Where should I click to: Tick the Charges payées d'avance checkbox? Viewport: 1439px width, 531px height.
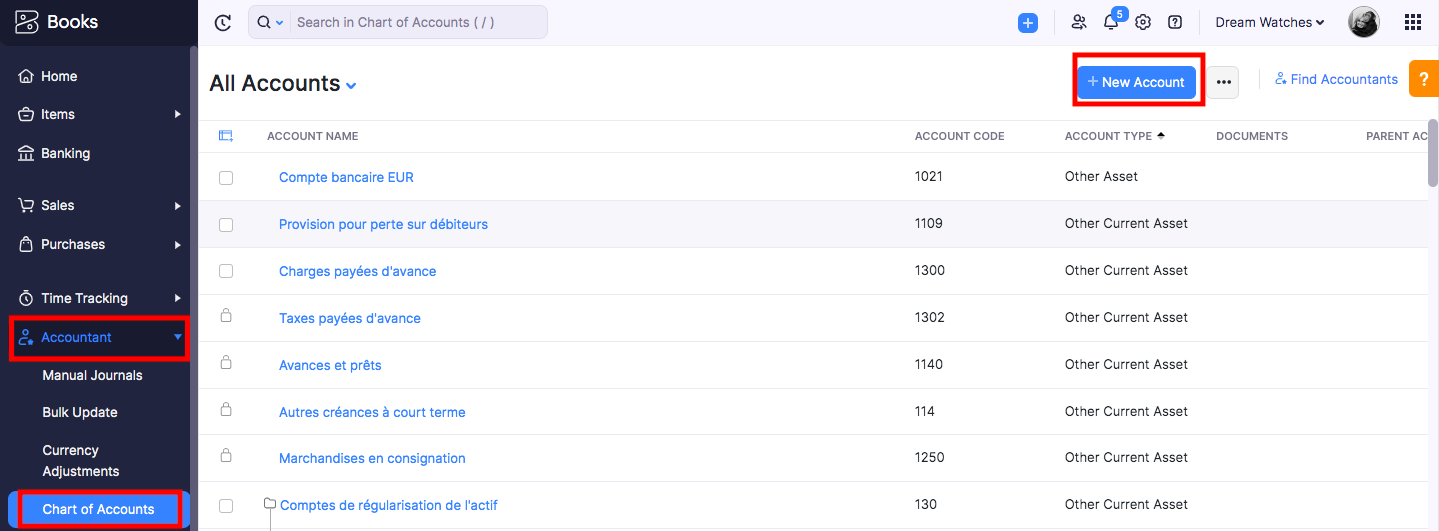click(226, 271)
